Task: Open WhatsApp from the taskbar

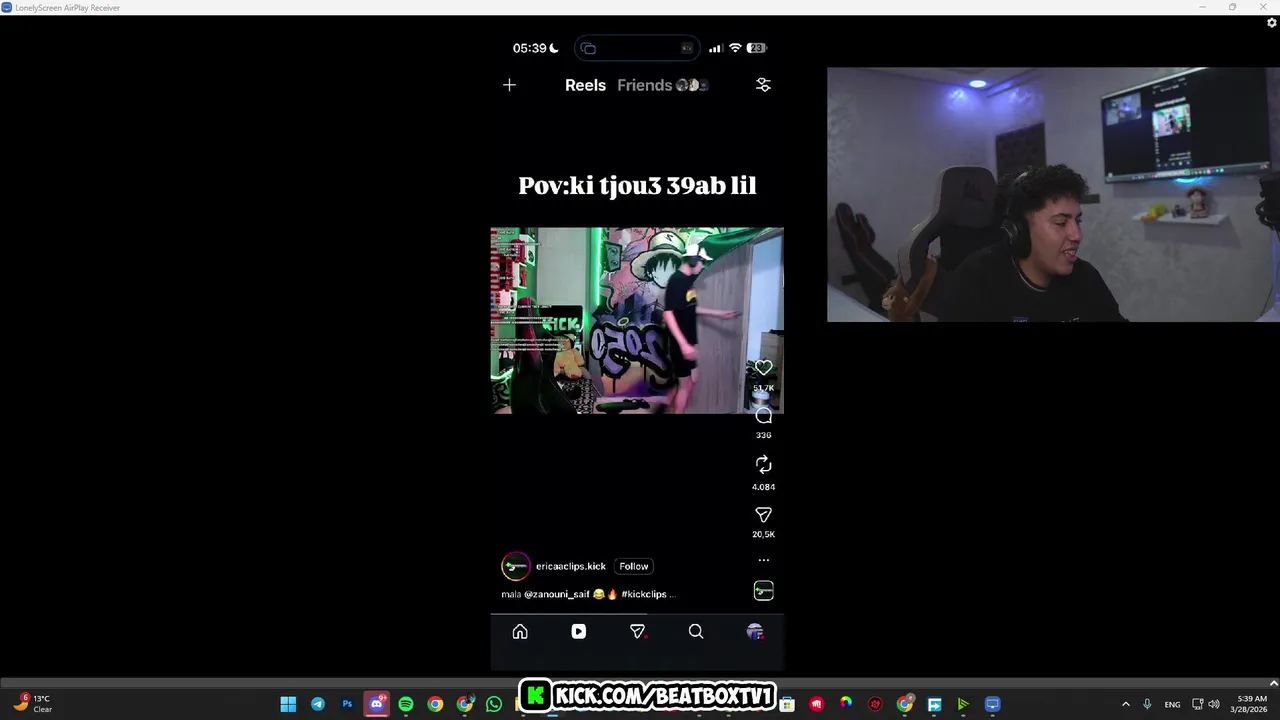Action: [494, 704]
